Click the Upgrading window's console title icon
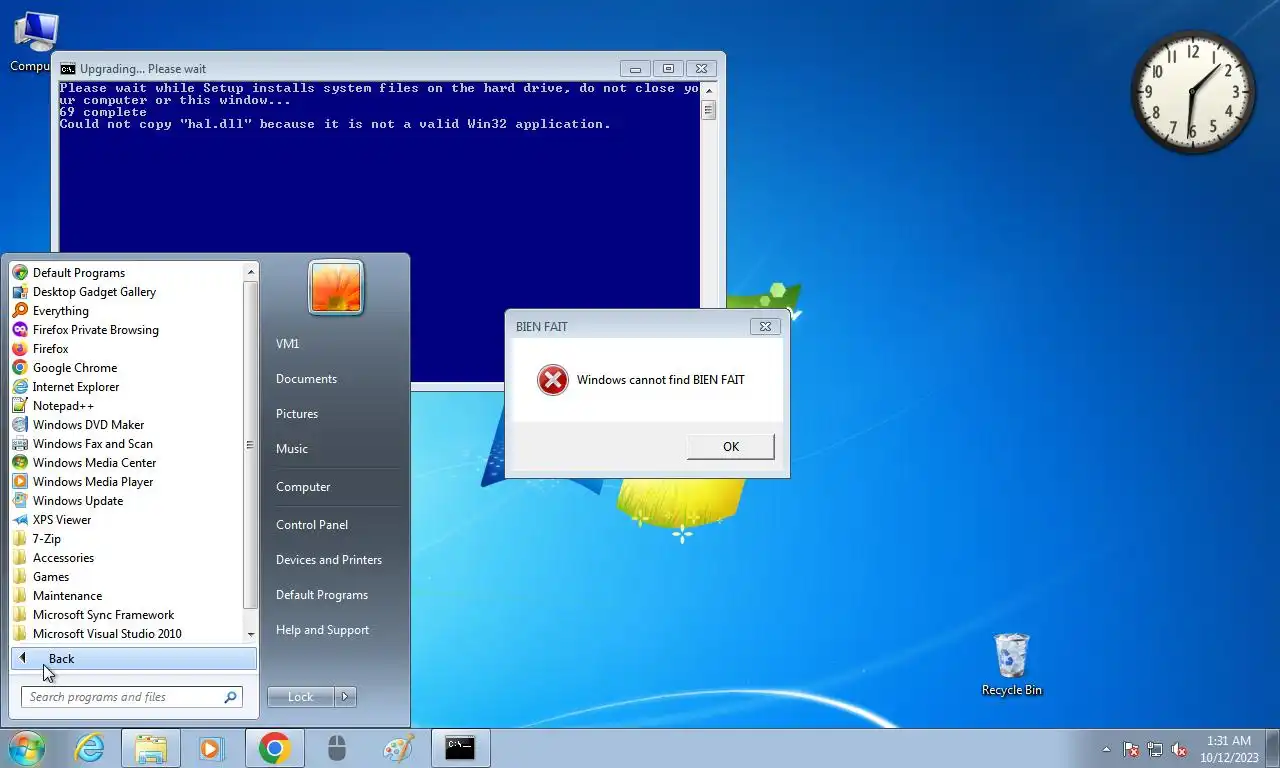Screen dimensions: 1280x768 click(x=68, y=69)
